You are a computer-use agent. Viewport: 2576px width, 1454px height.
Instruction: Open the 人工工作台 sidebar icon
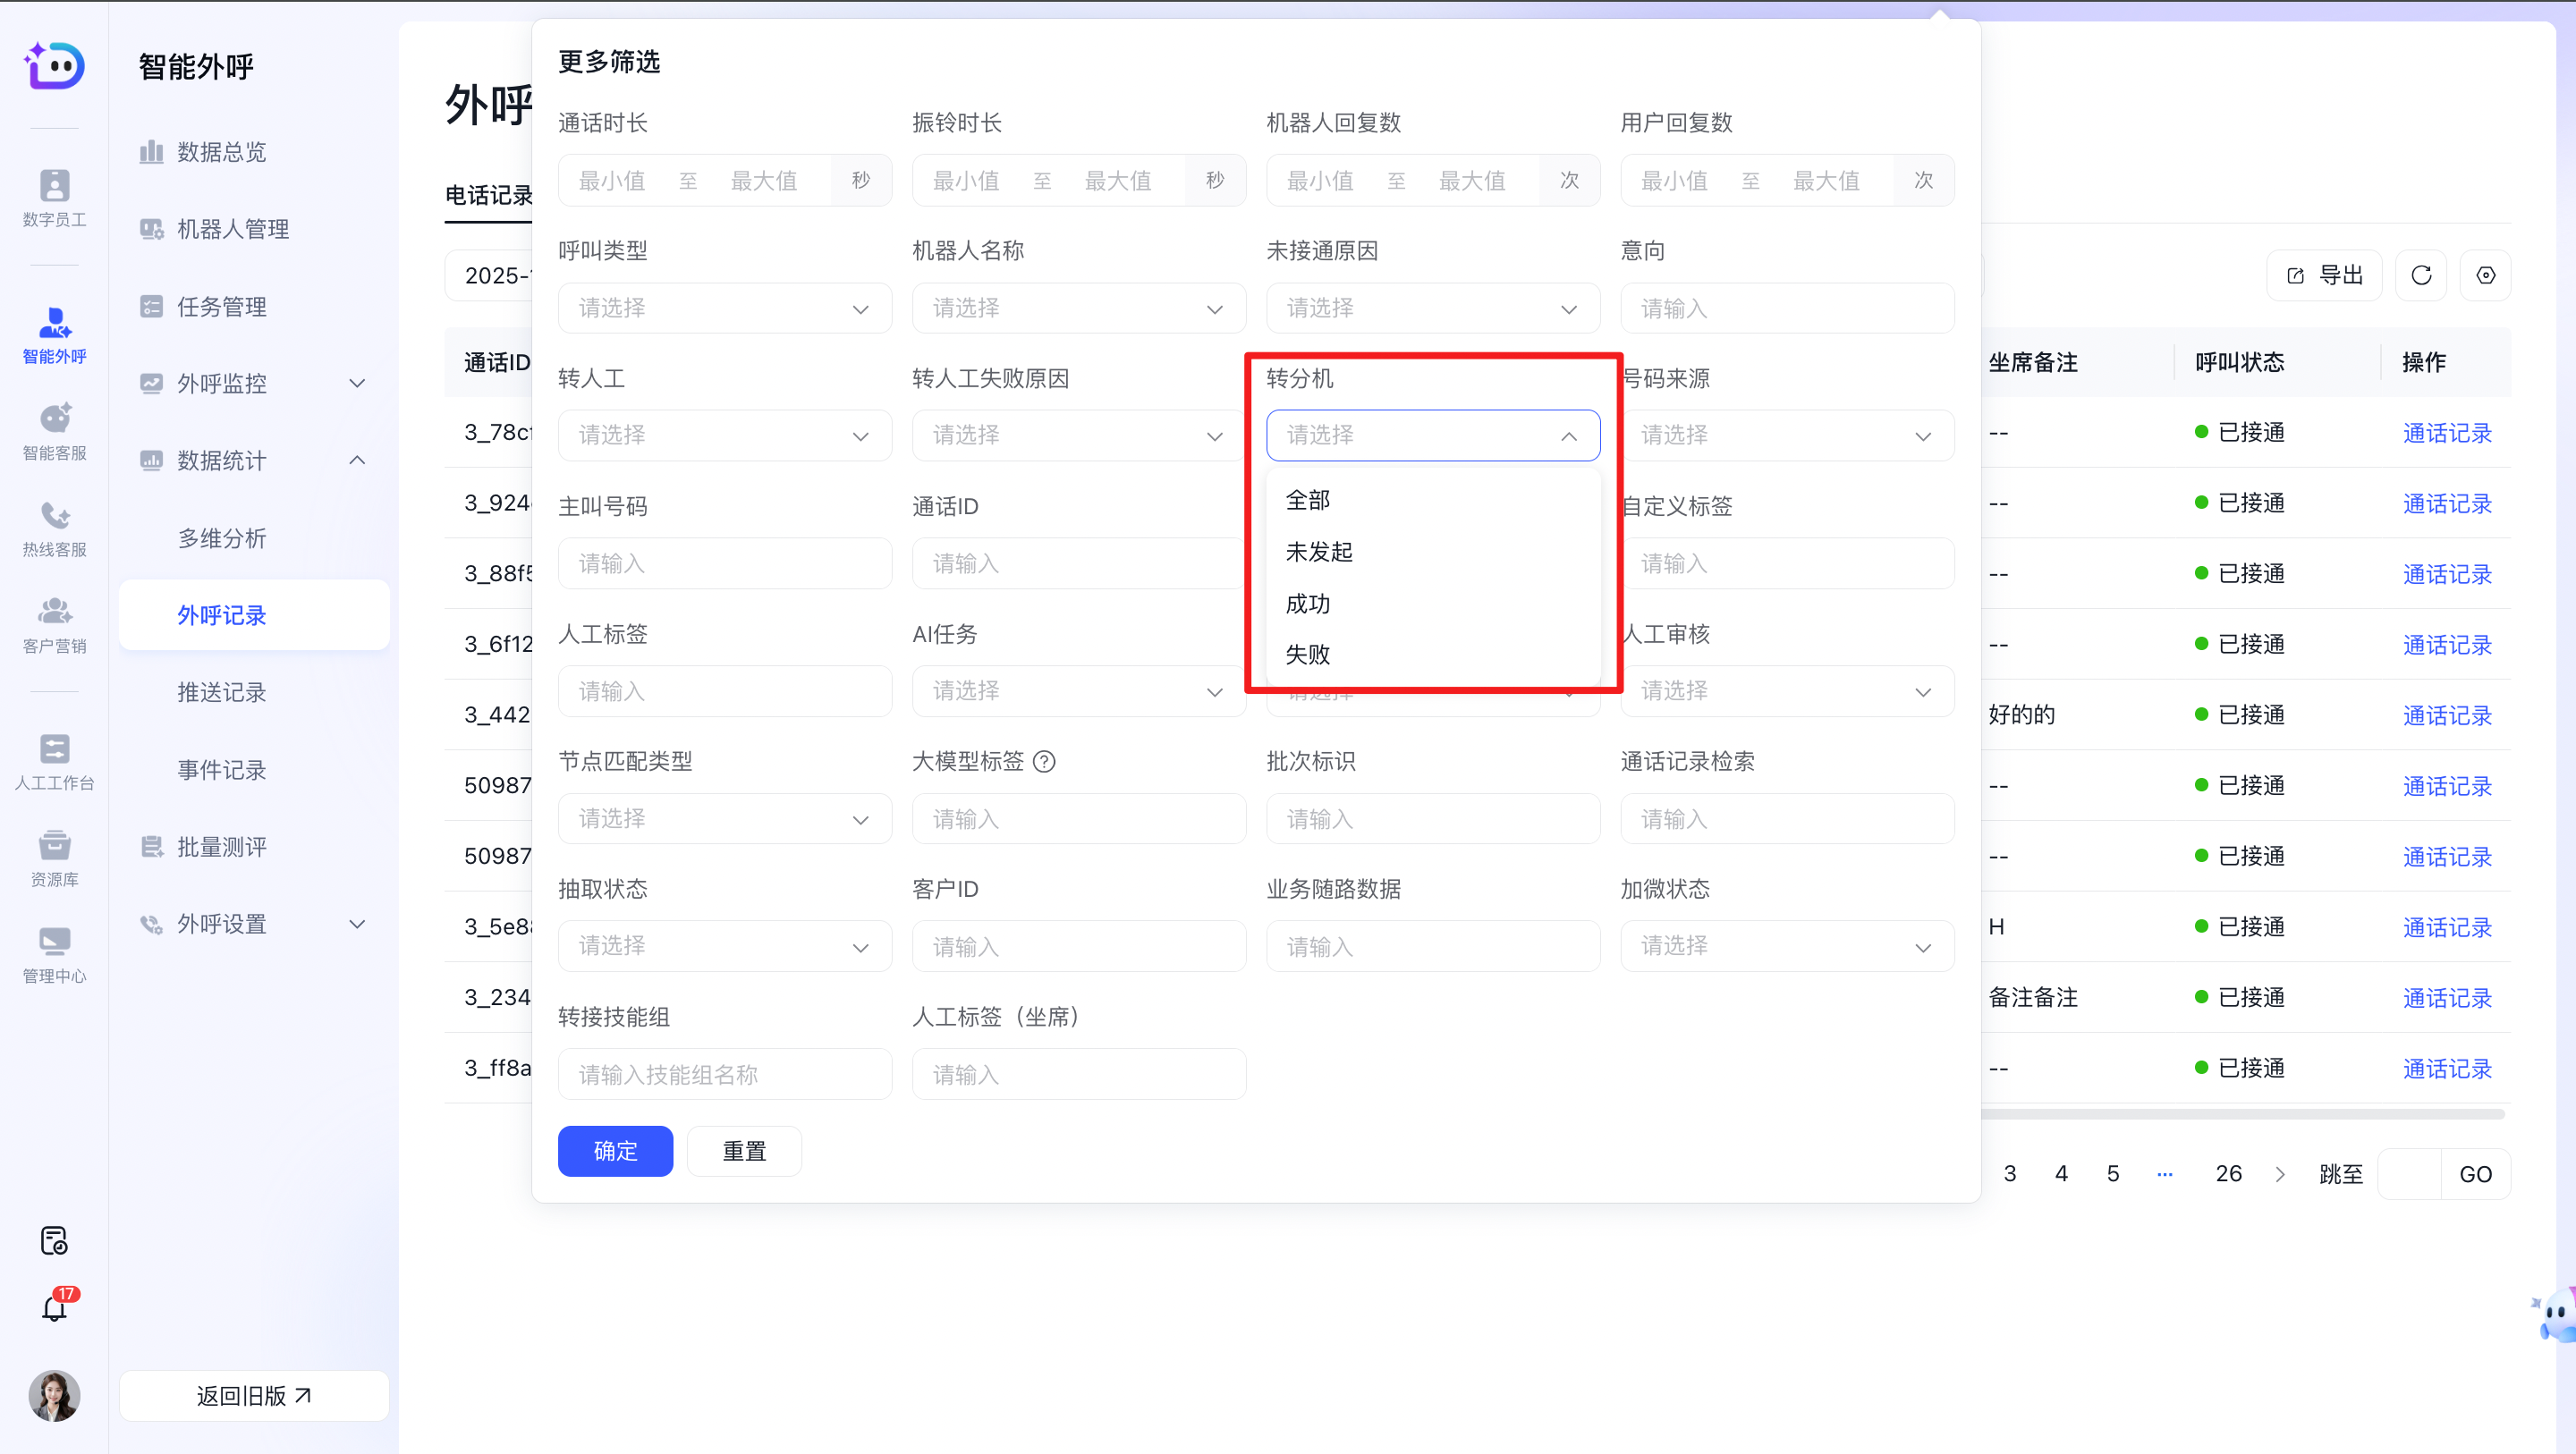(x=54, y=761)
